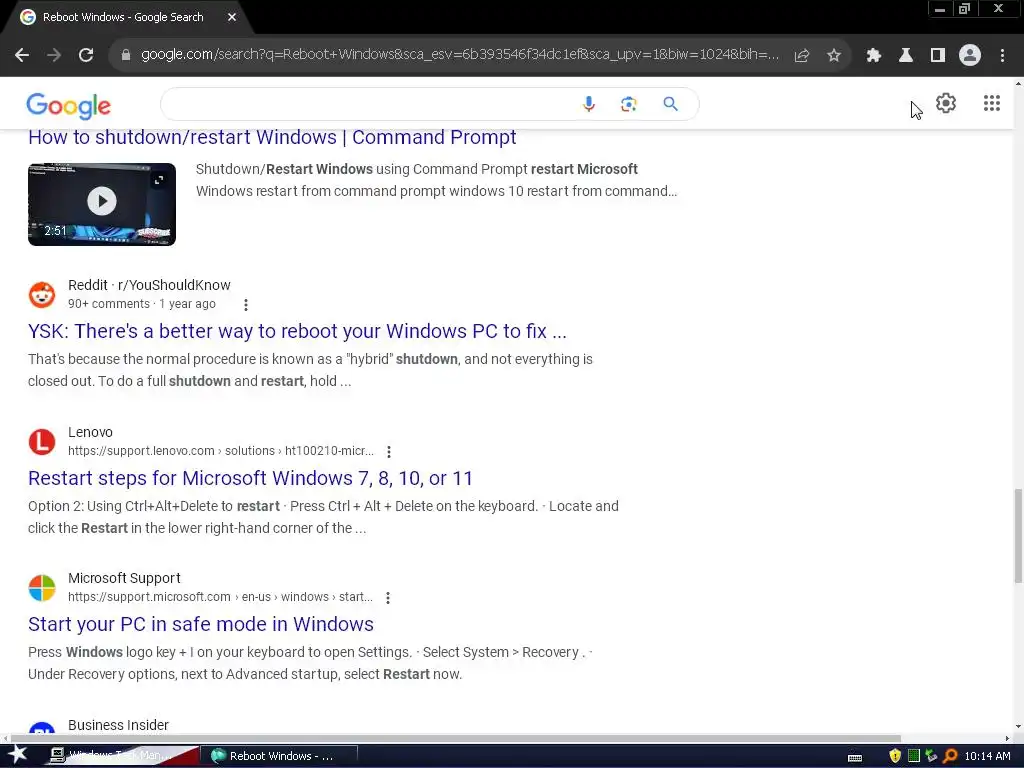Viewport: 1024px width, 768px height.
Task: Open Chrome three-dot menu
Action: coord(1002,56)
